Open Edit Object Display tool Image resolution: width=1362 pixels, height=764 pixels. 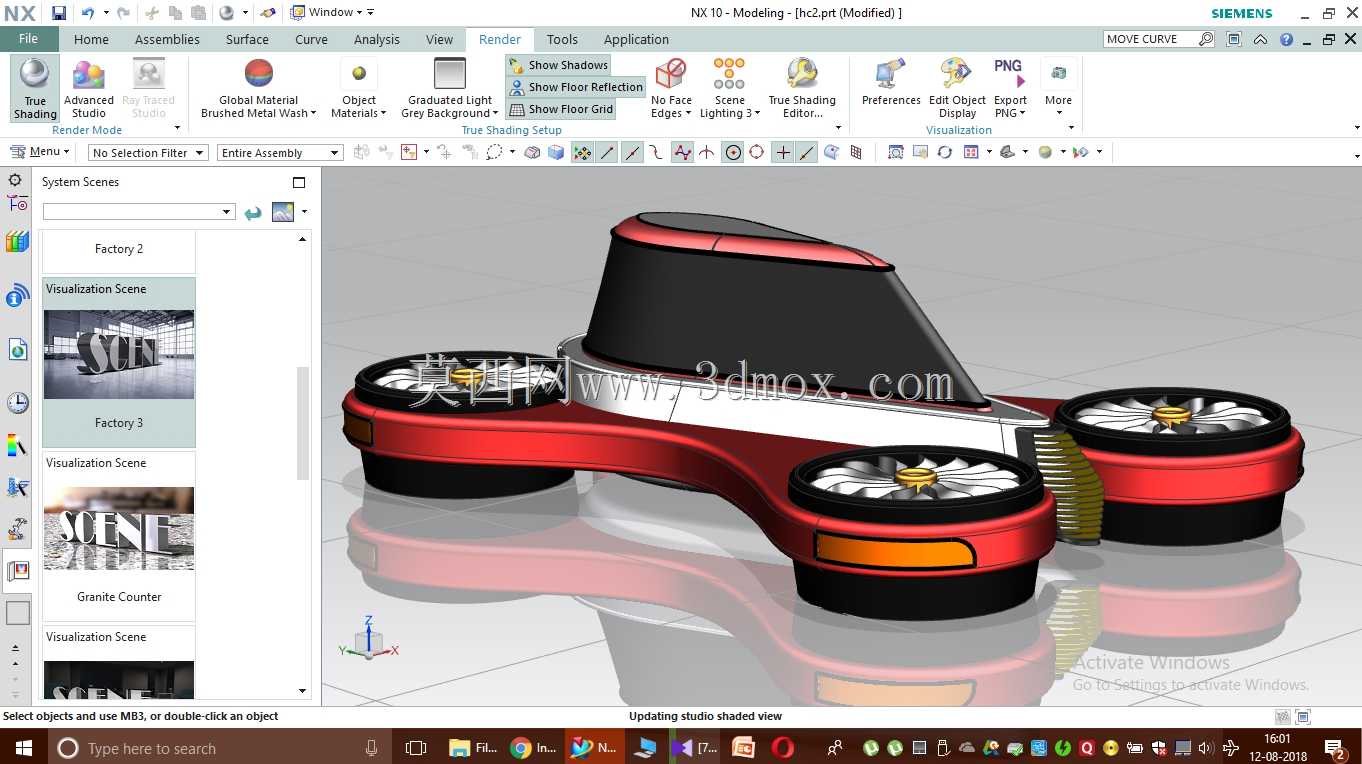(957, 88)
